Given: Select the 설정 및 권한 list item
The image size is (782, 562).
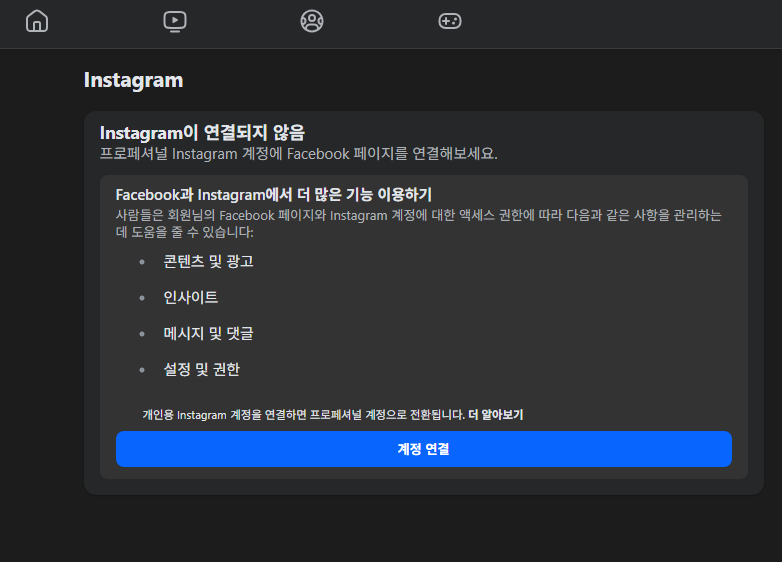Looking at the screenshot, I should coord(202,369).
